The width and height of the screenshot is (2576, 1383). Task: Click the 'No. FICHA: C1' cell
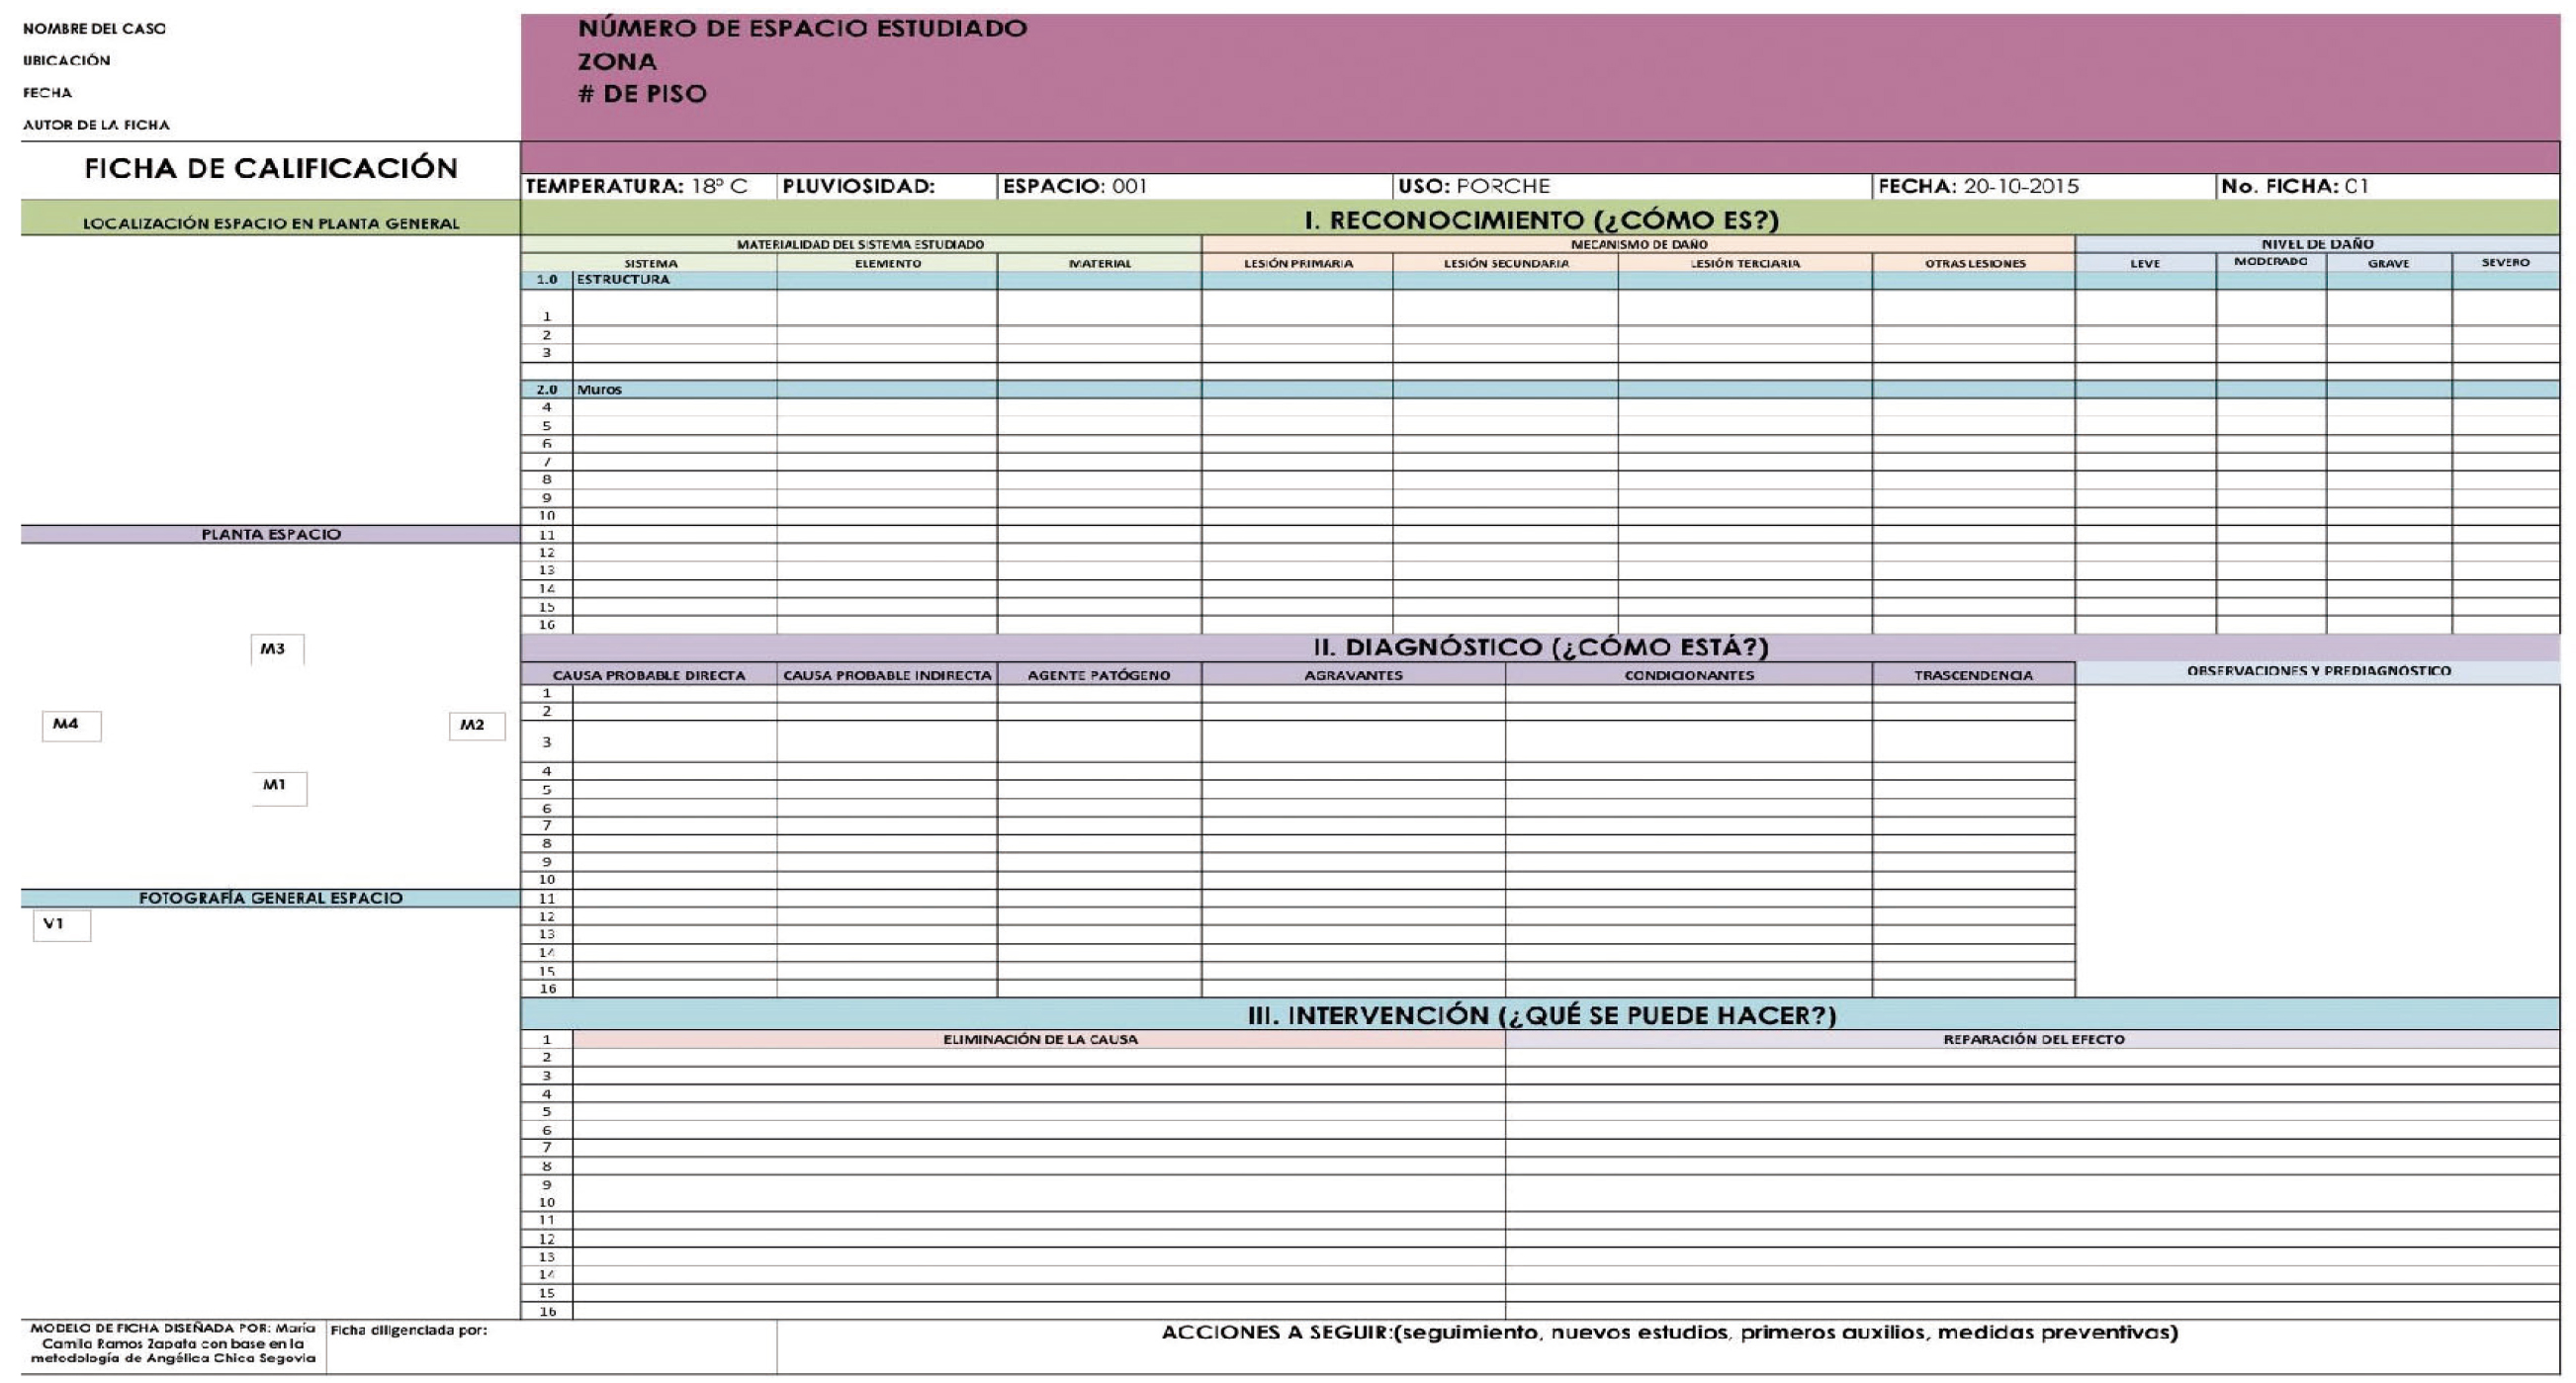(x=2388, y=186)
